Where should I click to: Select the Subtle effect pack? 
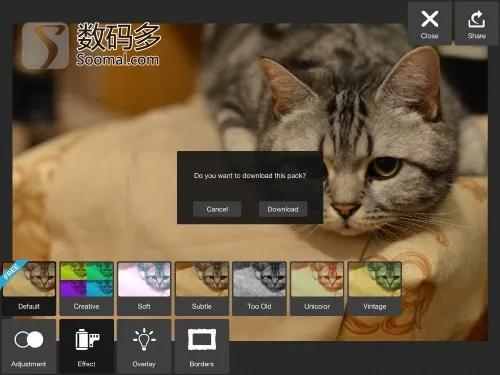coord(202,288)
